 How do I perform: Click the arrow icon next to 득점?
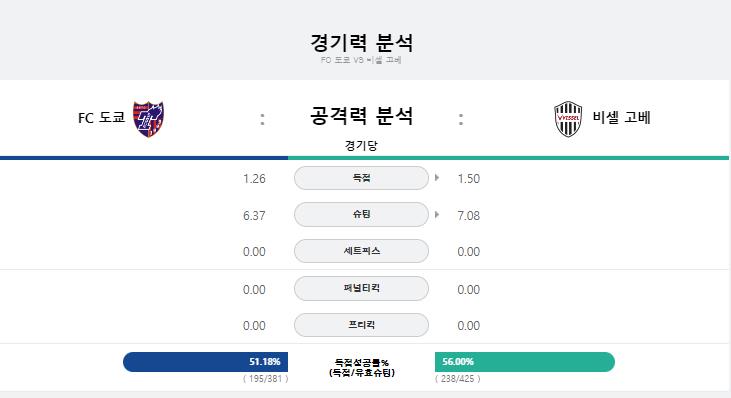tap(437, 178)
